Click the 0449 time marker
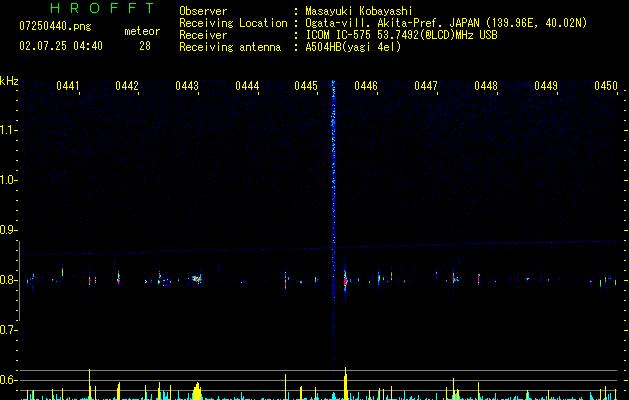629x400 pixels. tap(546, 86)
